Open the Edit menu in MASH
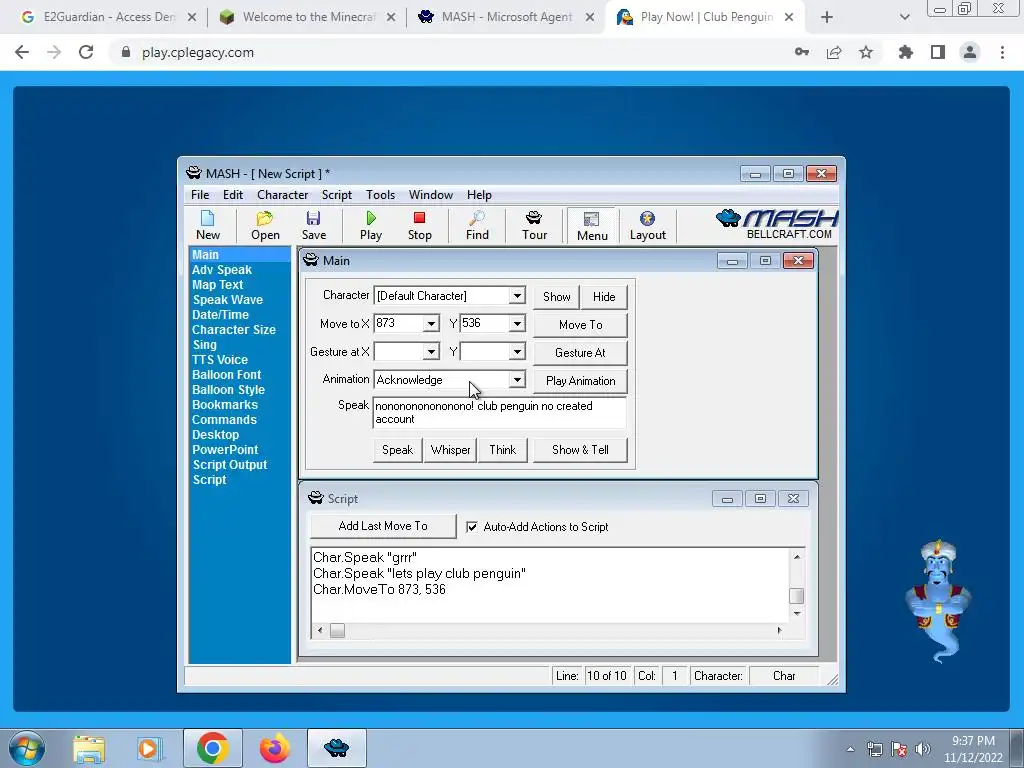Image resolution: width=1024 pixels, height=768 pixels. point(232,195)
